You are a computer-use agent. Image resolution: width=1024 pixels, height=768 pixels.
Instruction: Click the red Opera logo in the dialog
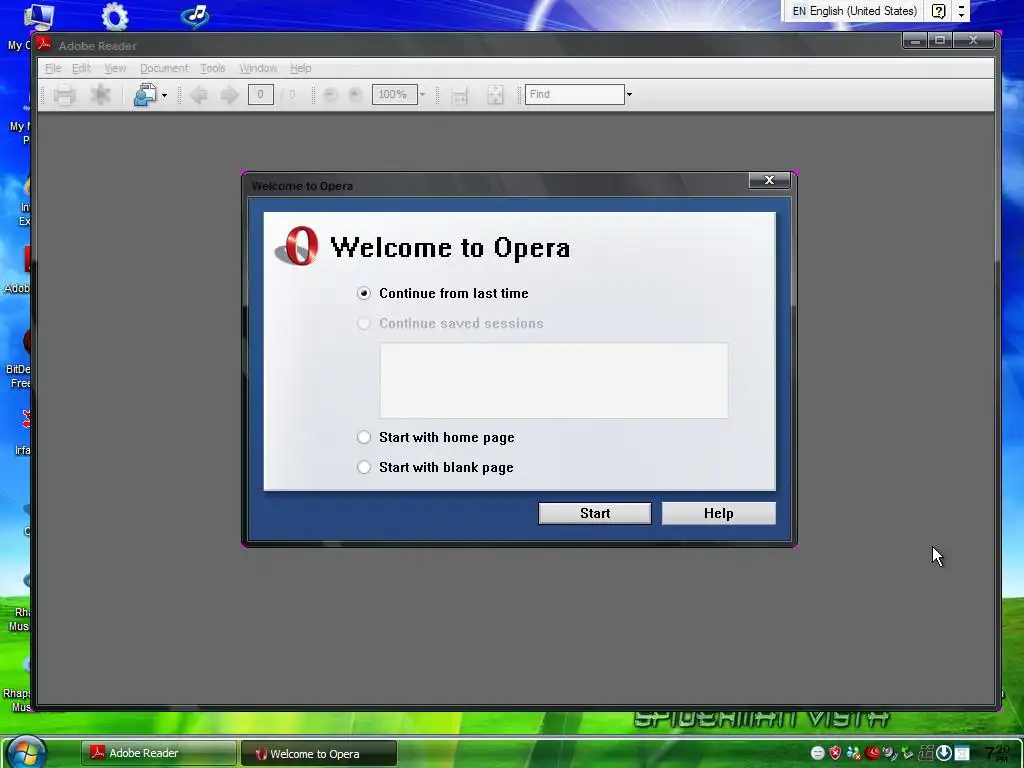[298, 246]
